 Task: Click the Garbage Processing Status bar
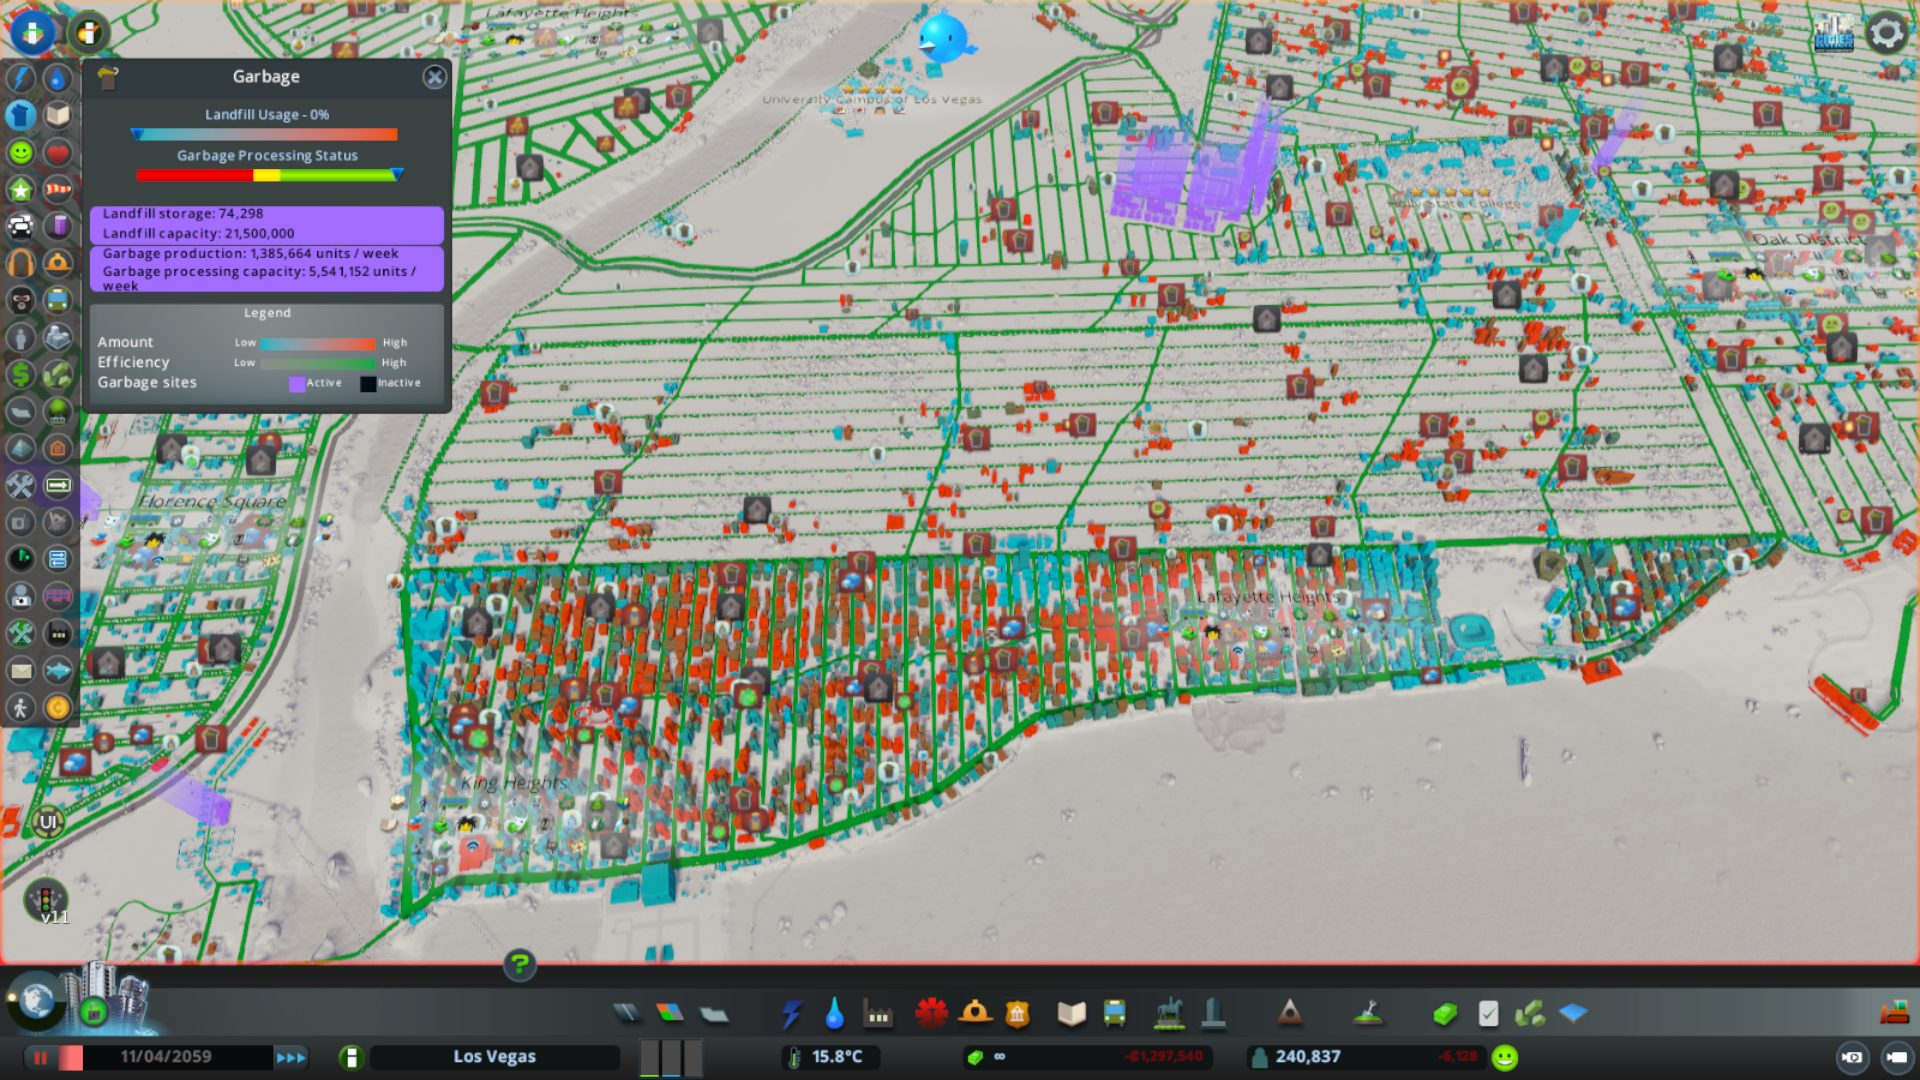tap(267, 175)
